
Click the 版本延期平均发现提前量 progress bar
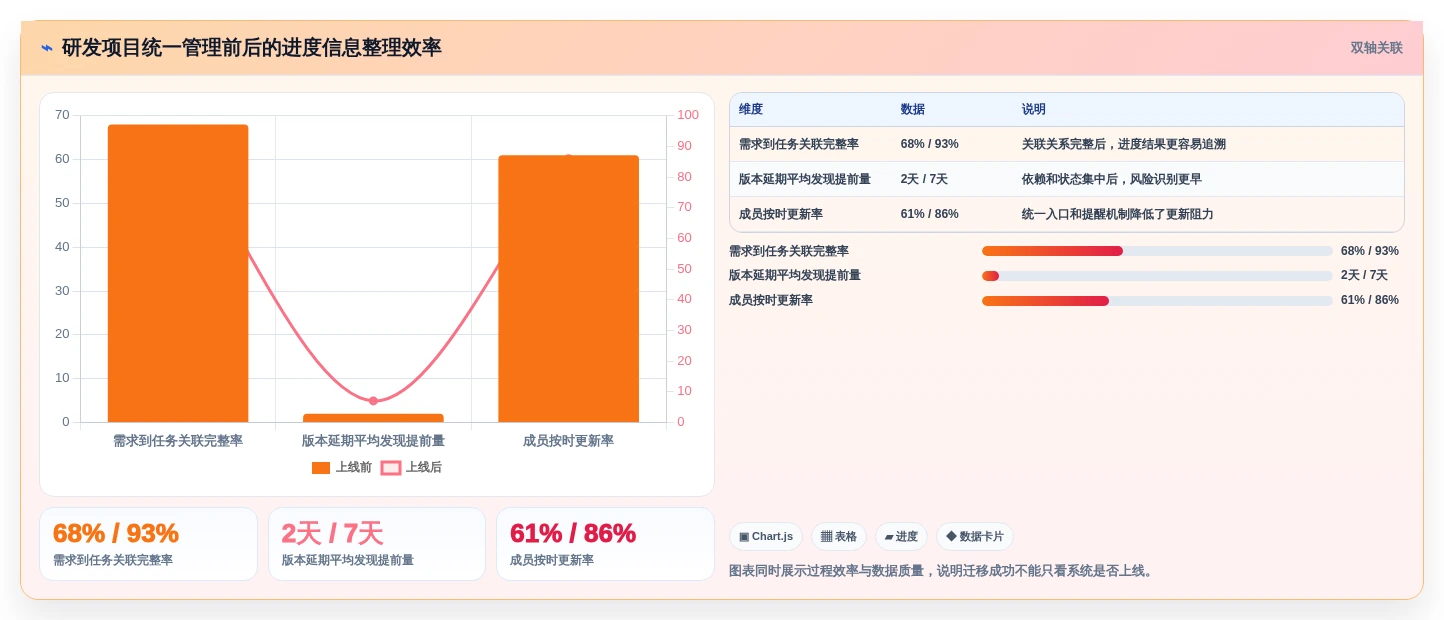(x=1157, y=276)
